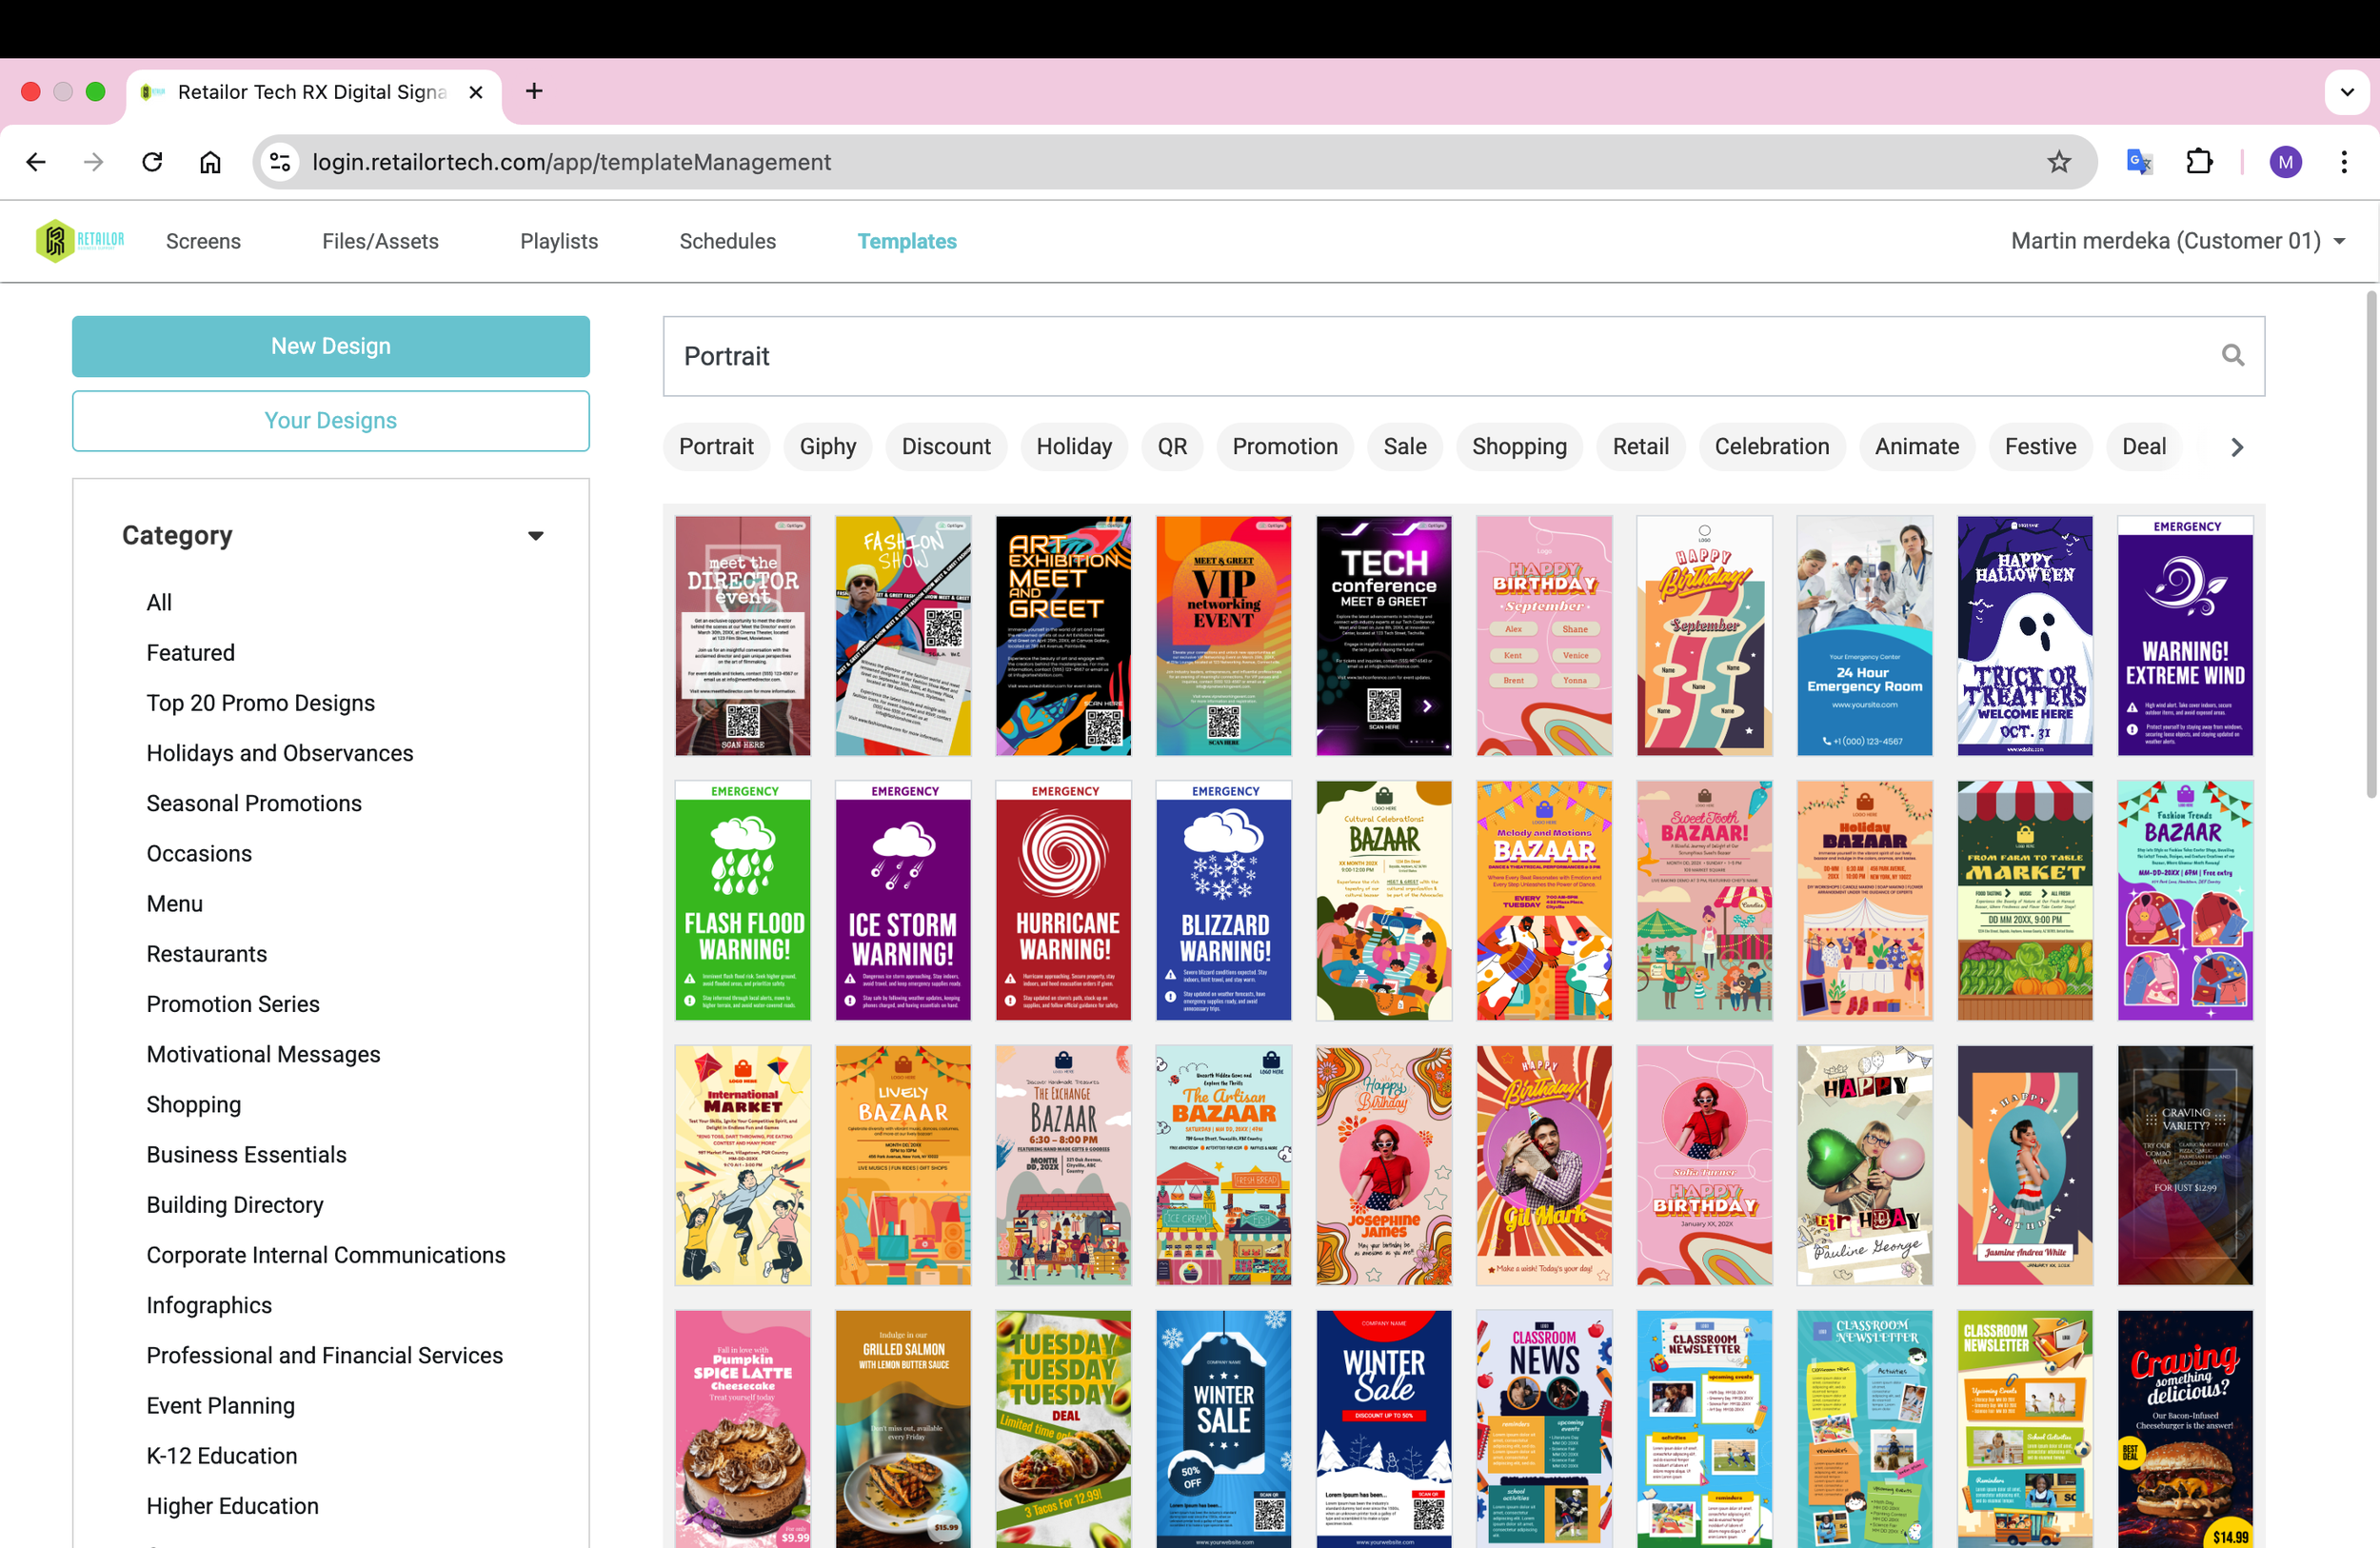
Task: Open the browser extensions puzzle icon
Action: click(x=2199, y=162)
